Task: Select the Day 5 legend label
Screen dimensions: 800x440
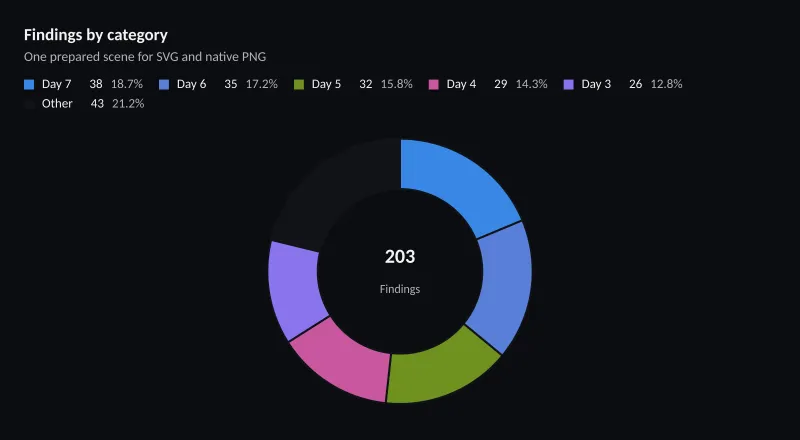Action: [x=326, y=84]
